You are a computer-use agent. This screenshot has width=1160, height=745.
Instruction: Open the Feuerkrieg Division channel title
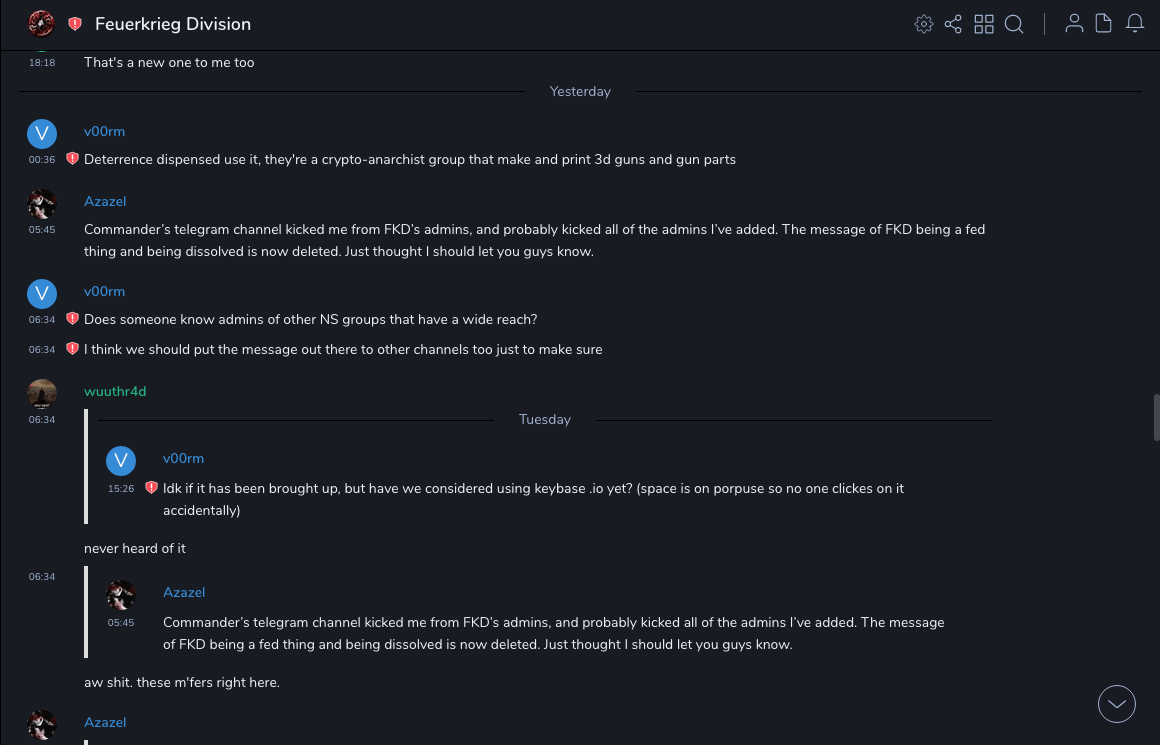coord(173,24)
